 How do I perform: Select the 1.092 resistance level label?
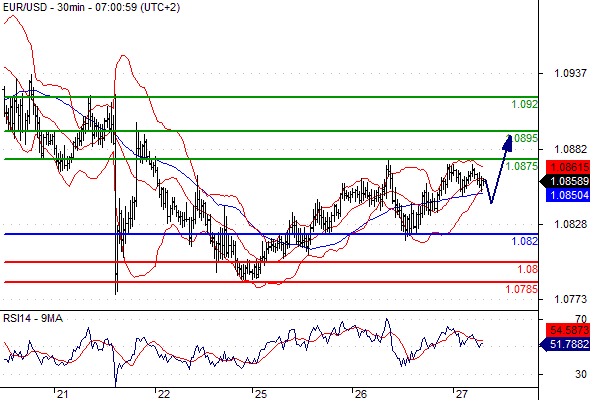[525, 104]
